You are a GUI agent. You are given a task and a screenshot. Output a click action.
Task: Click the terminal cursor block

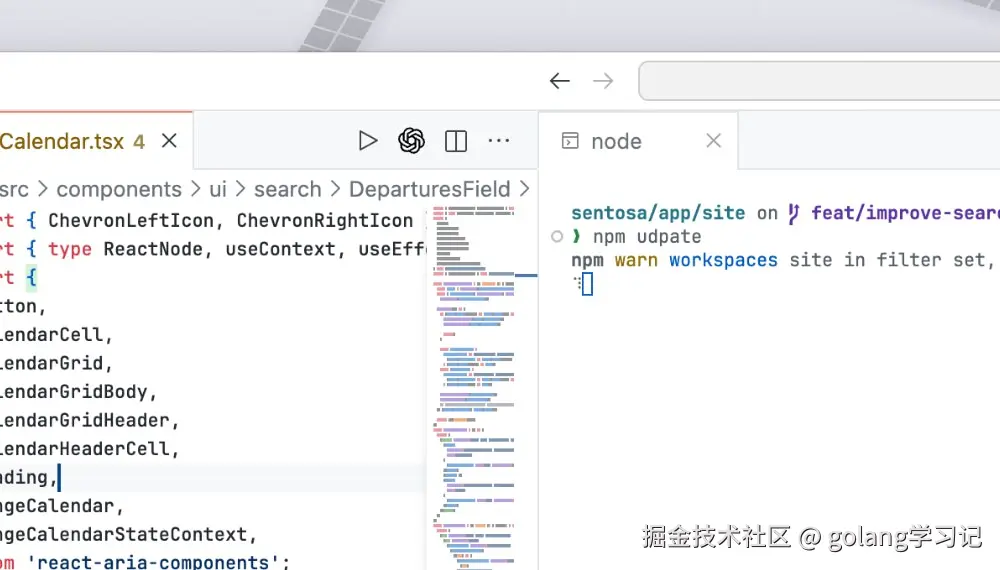coord(587,284)
